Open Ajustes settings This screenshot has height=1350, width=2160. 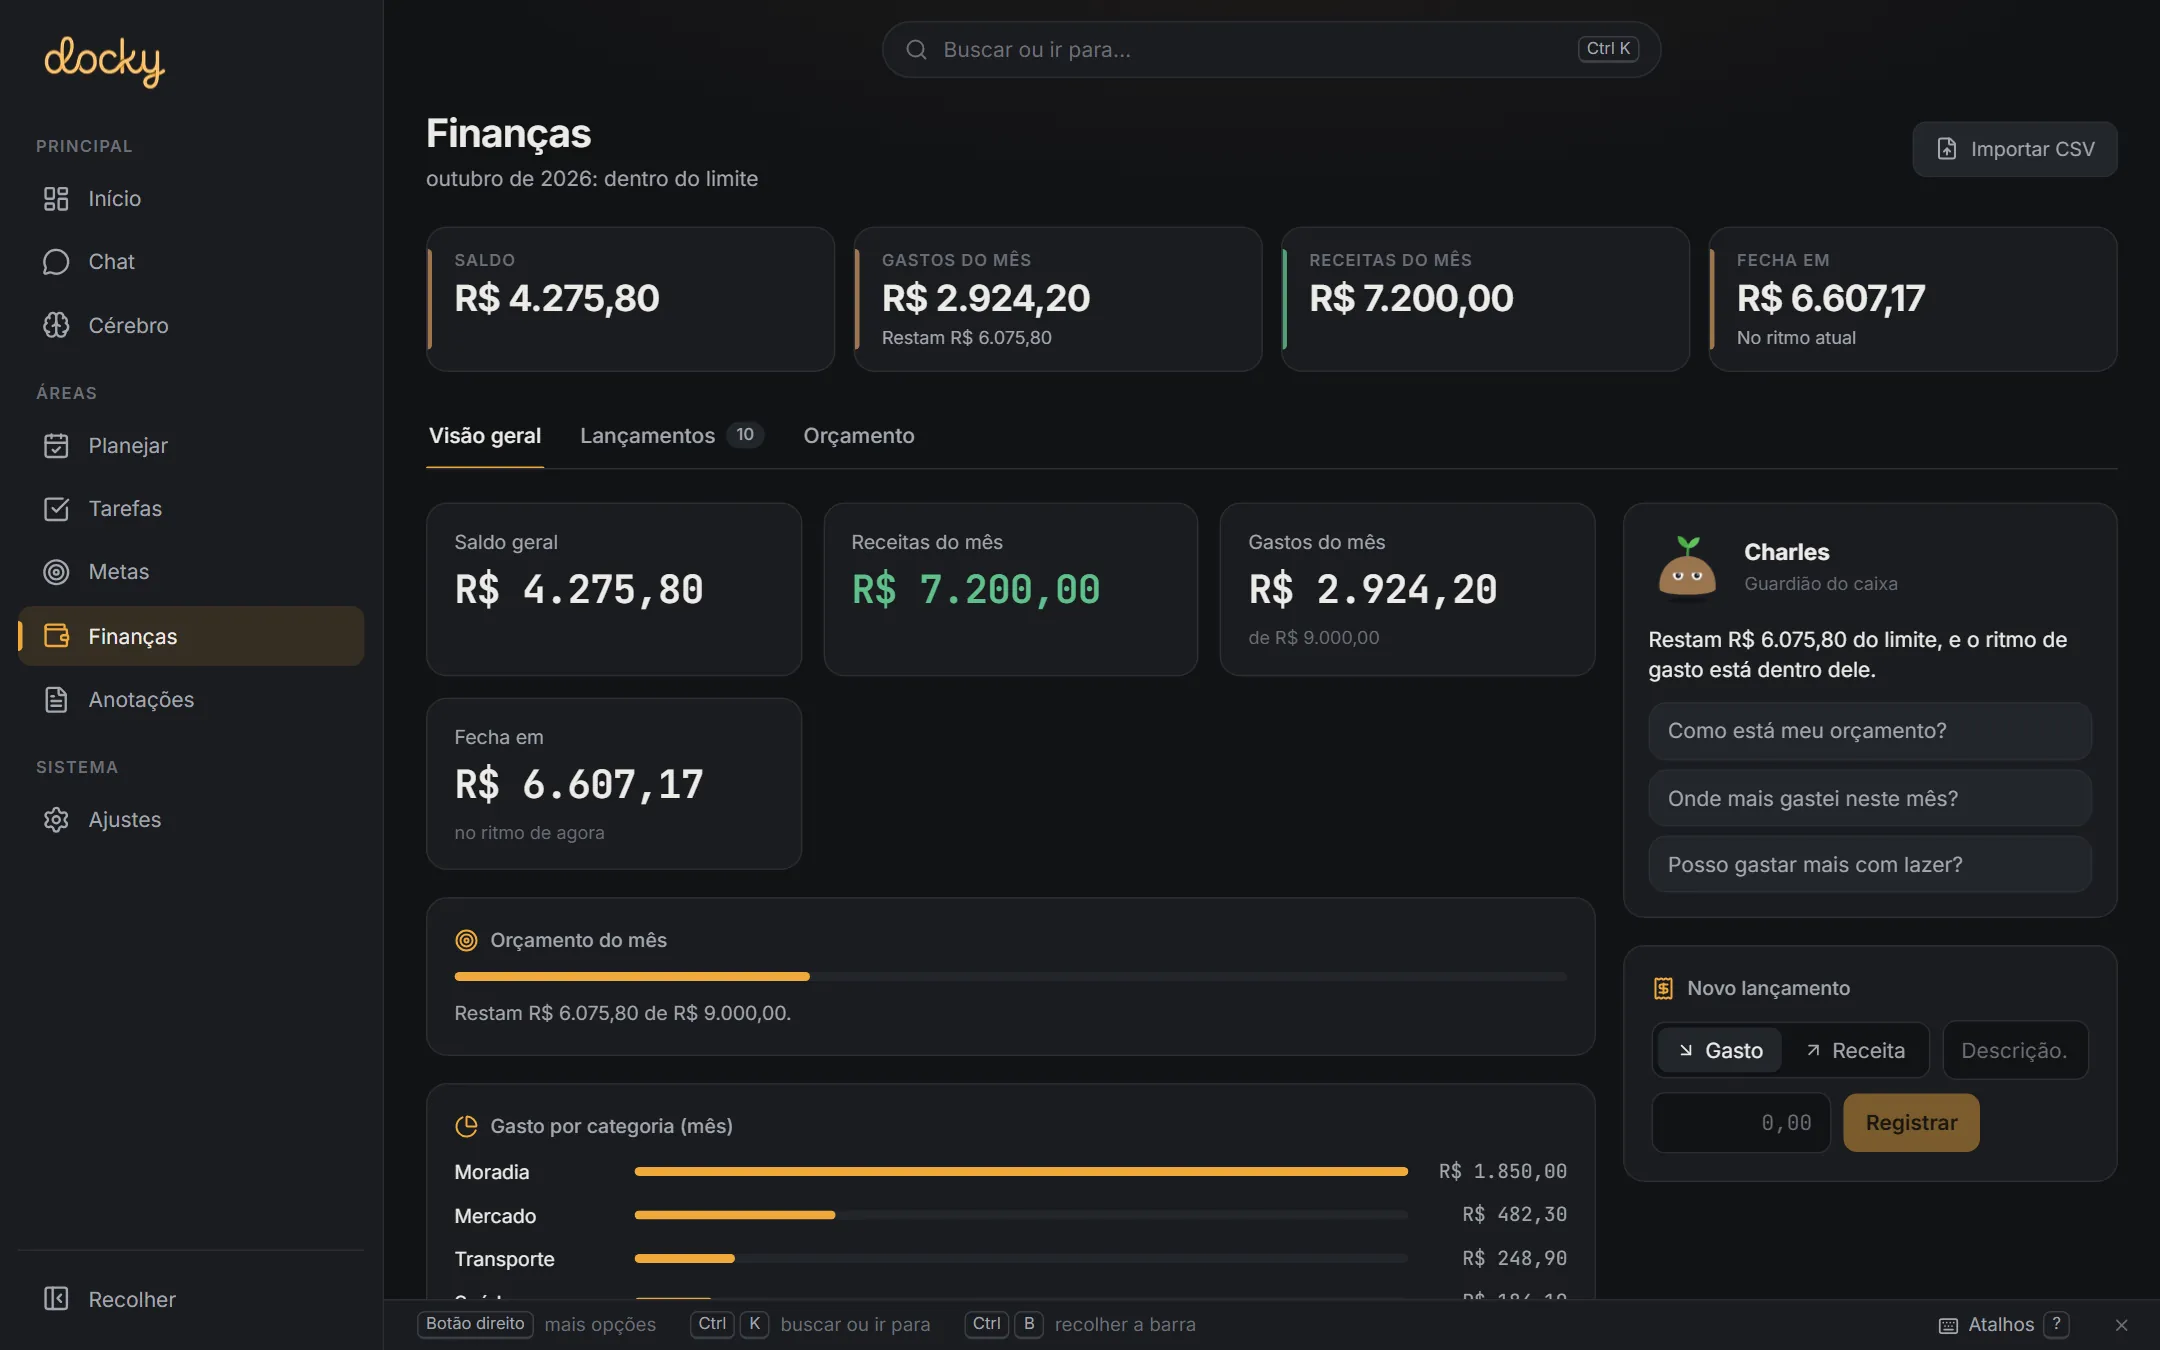[x=191, y=820]
